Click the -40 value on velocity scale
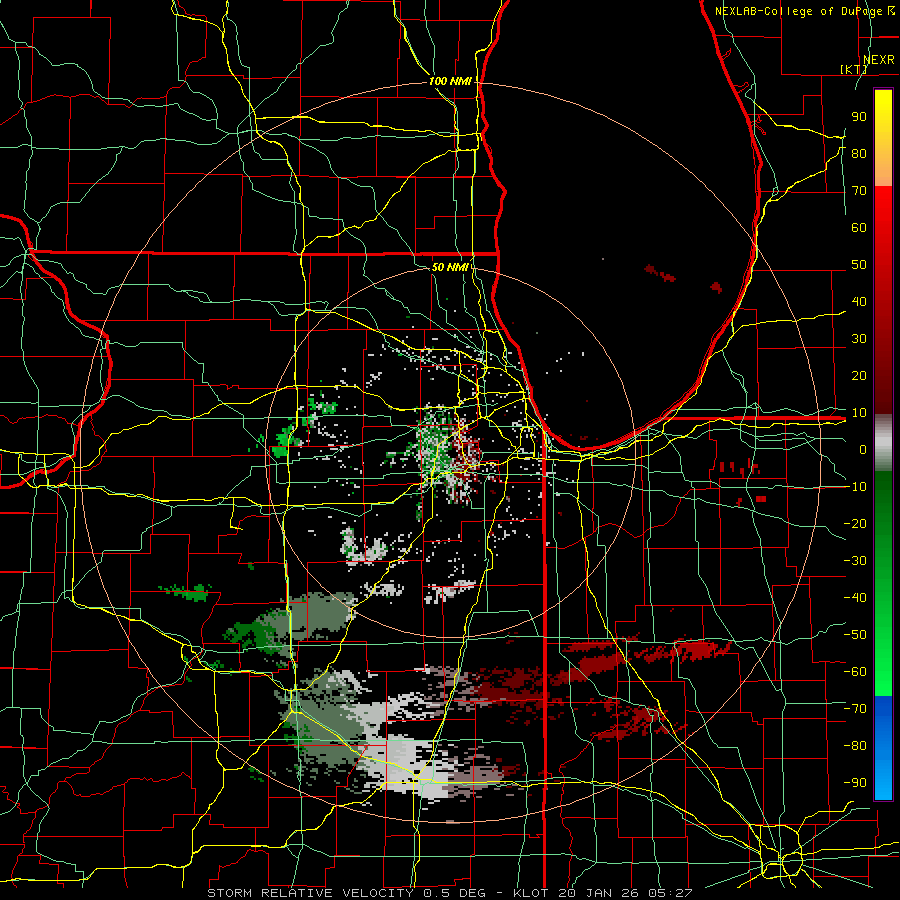900x900 pixels. click(855, 598)
